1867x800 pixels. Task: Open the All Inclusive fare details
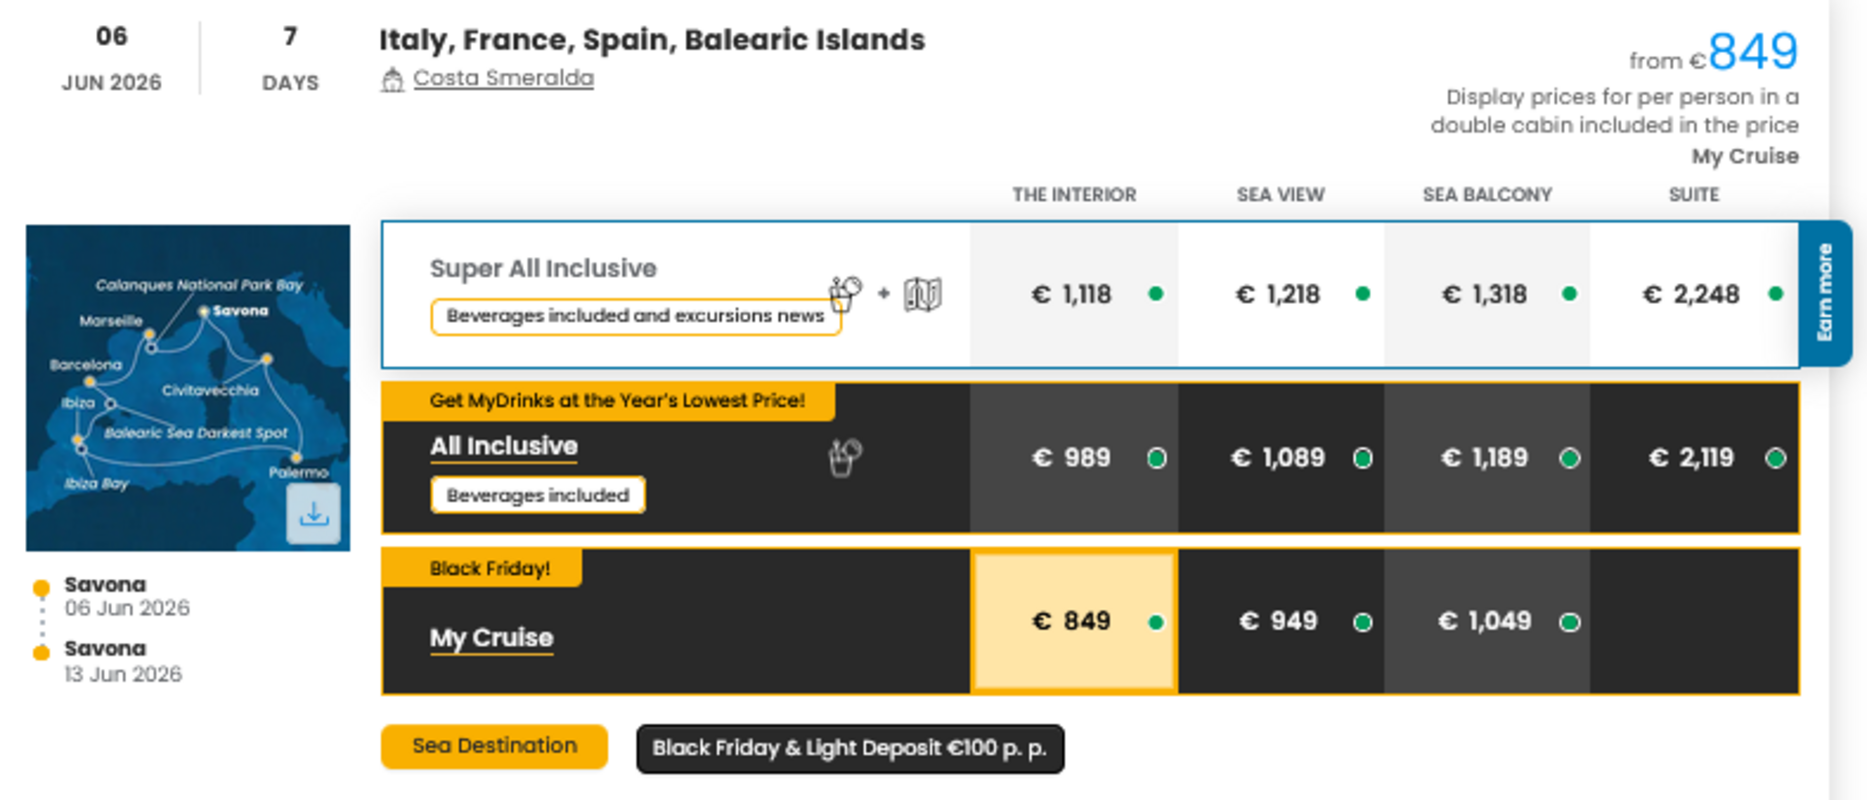(x=504, y=446)
